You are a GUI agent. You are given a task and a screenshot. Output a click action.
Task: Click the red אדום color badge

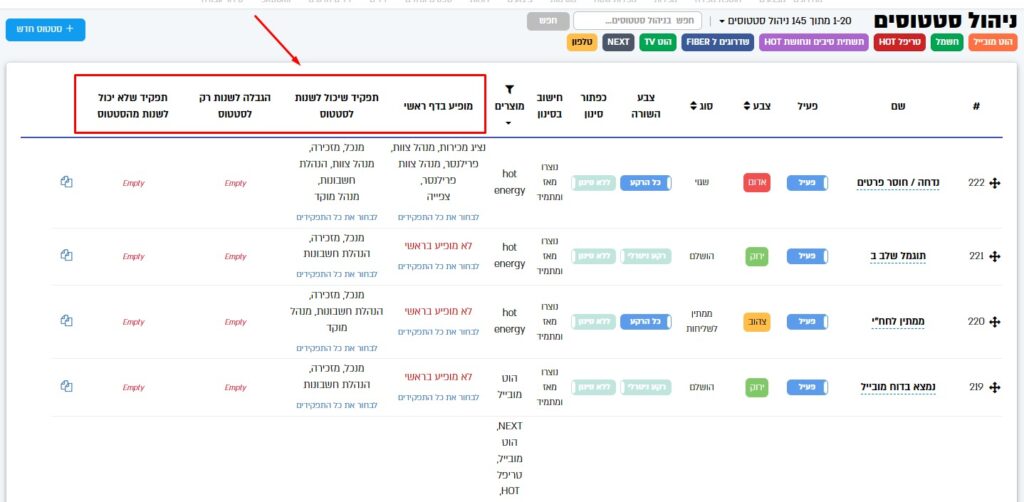coord(757,183)
